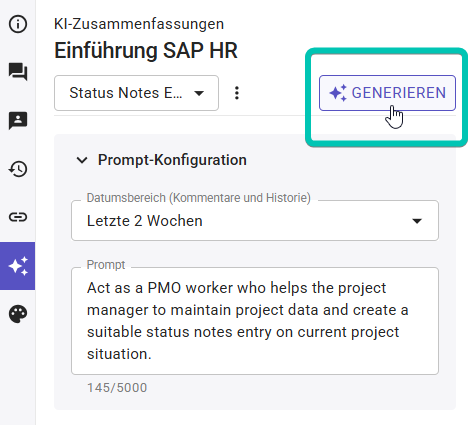The width and height of the screenshot is (474, 425).
Task: Click the KI-Zusammenfassungen label
Action: [139, 24]
